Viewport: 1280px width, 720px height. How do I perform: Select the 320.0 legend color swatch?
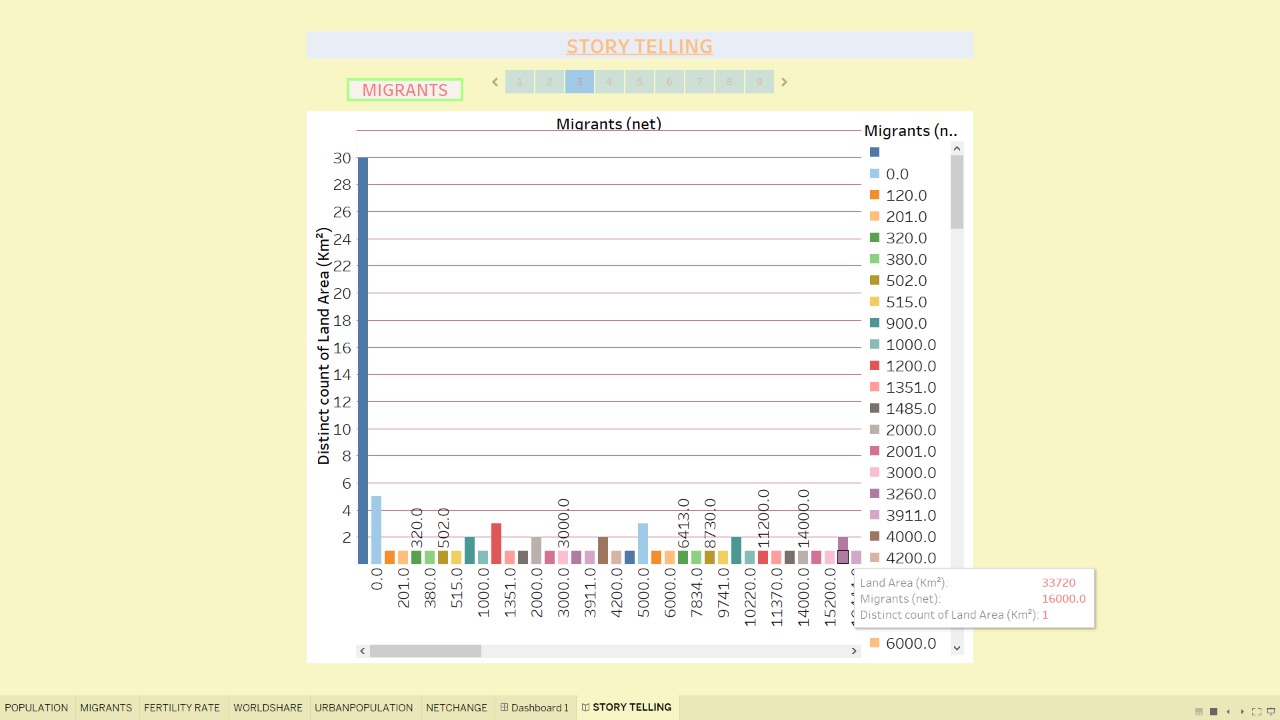pyautogui.click(x=874, y=238)
